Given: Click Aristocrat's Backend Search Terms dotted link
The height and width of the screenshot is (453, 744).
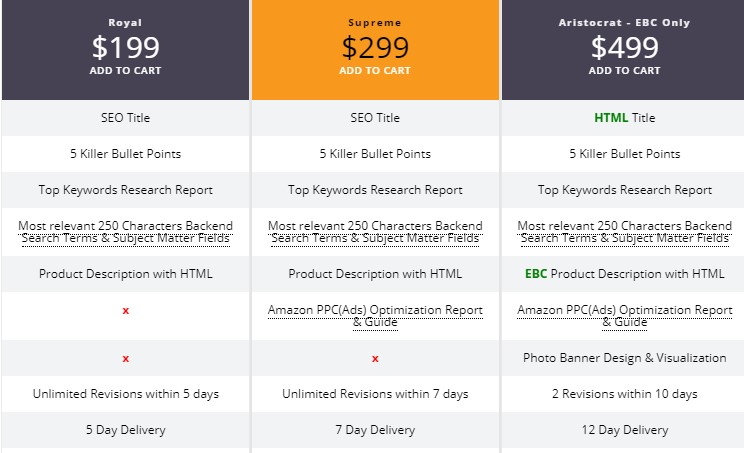Looking at the screenshot, I should pyautogui.click(x=624, y=231).
